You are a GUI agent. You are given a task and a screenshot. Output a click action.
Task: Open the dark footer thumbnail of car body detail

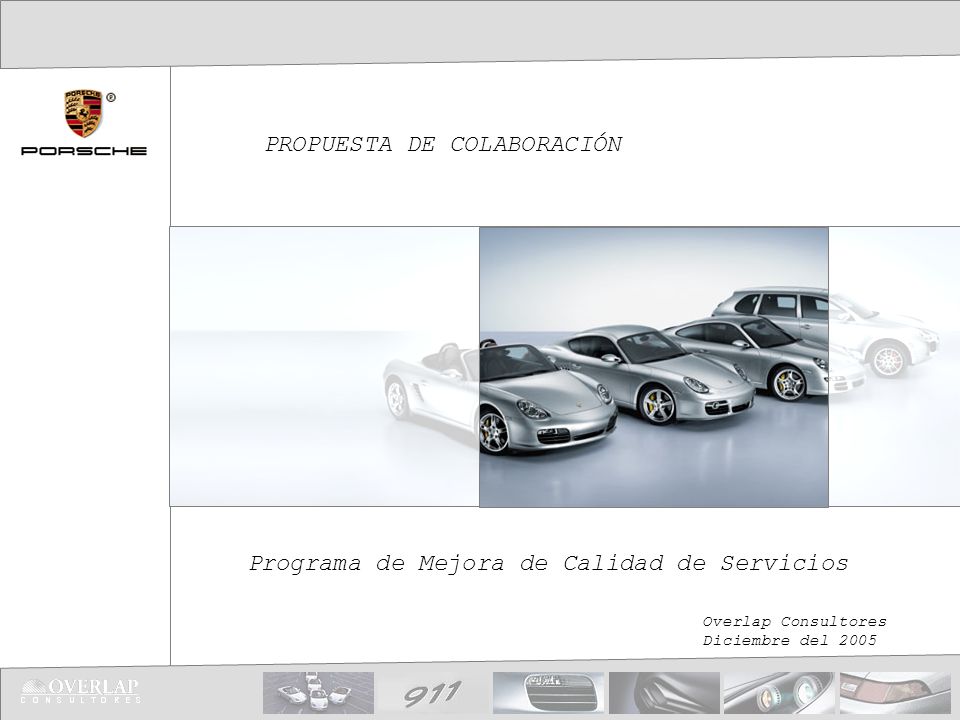click(x=664, y=692)
